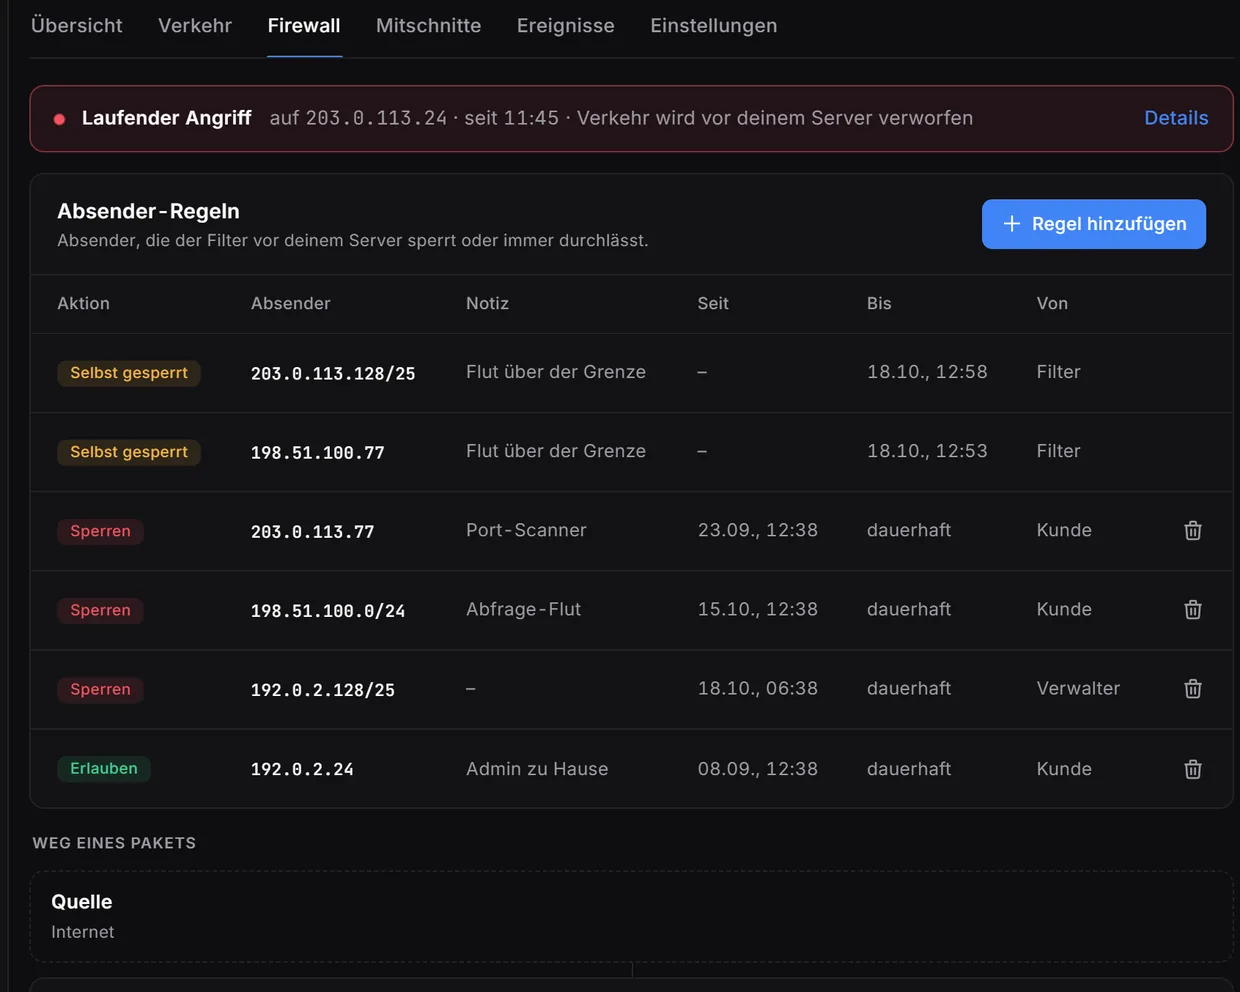This screenshot has width=1240, height=992.
Task: Open attack Details link
Action: click(x=1176, y=118)
